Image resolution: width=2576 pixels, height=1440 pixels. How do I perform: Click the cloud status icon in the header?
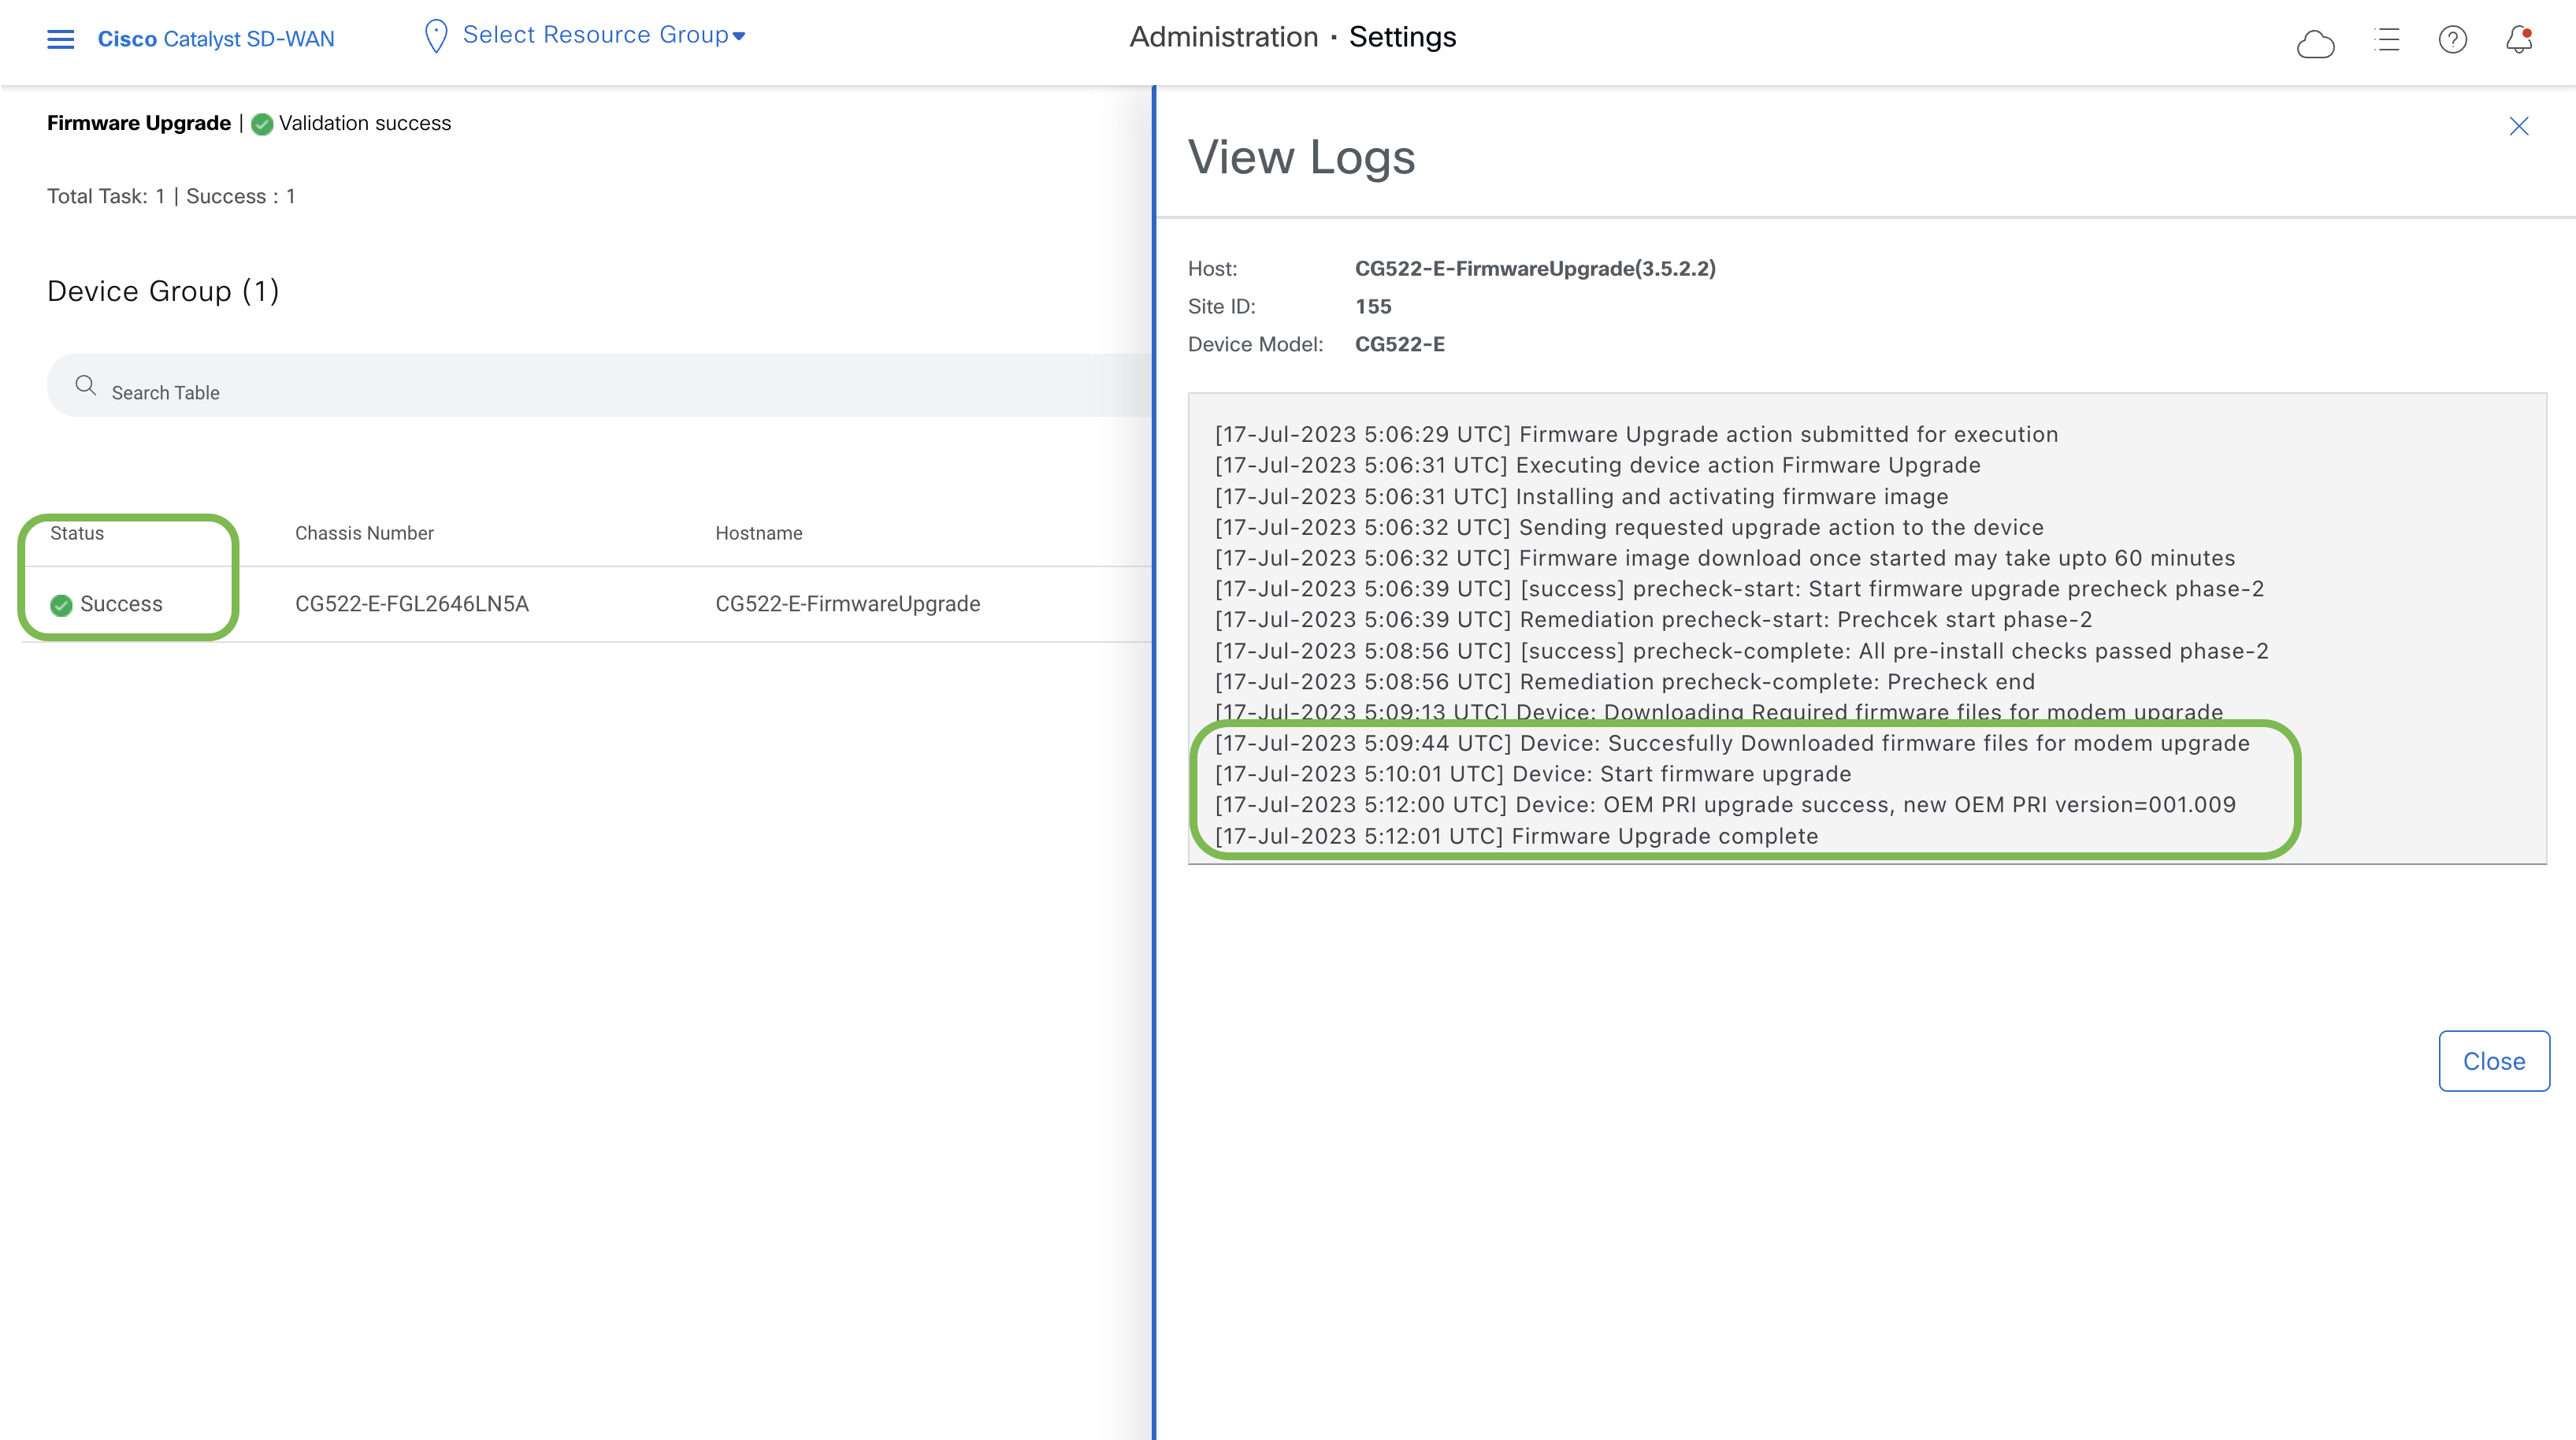pos(2317,42)
